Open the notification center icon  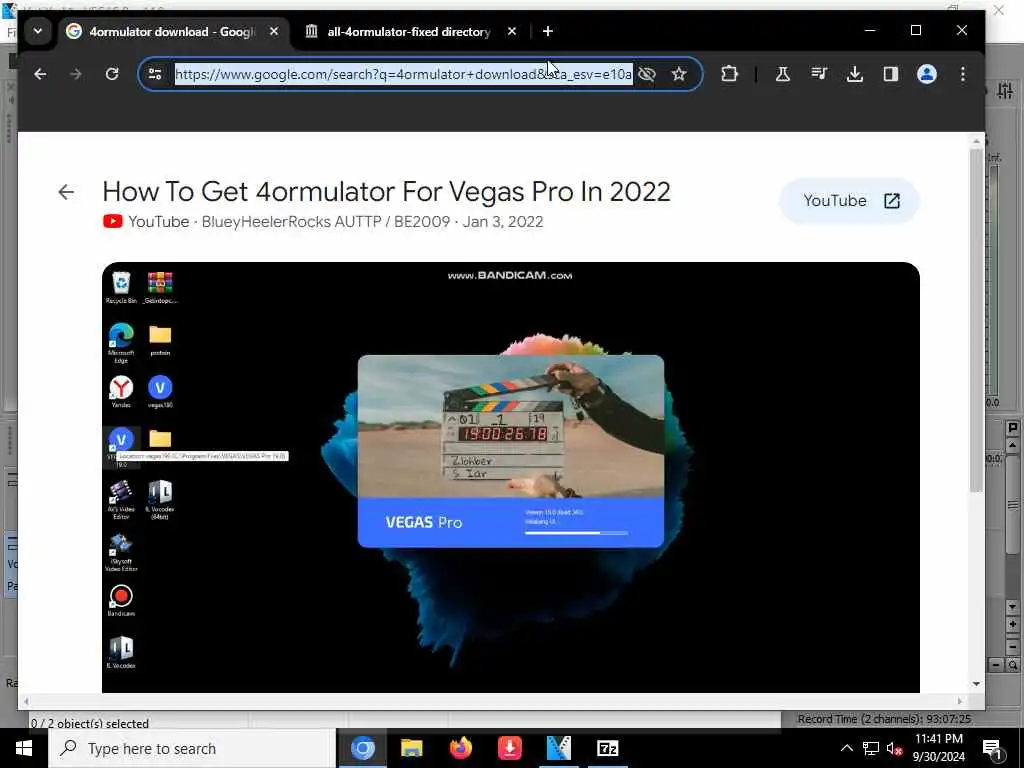click(992, 749)
